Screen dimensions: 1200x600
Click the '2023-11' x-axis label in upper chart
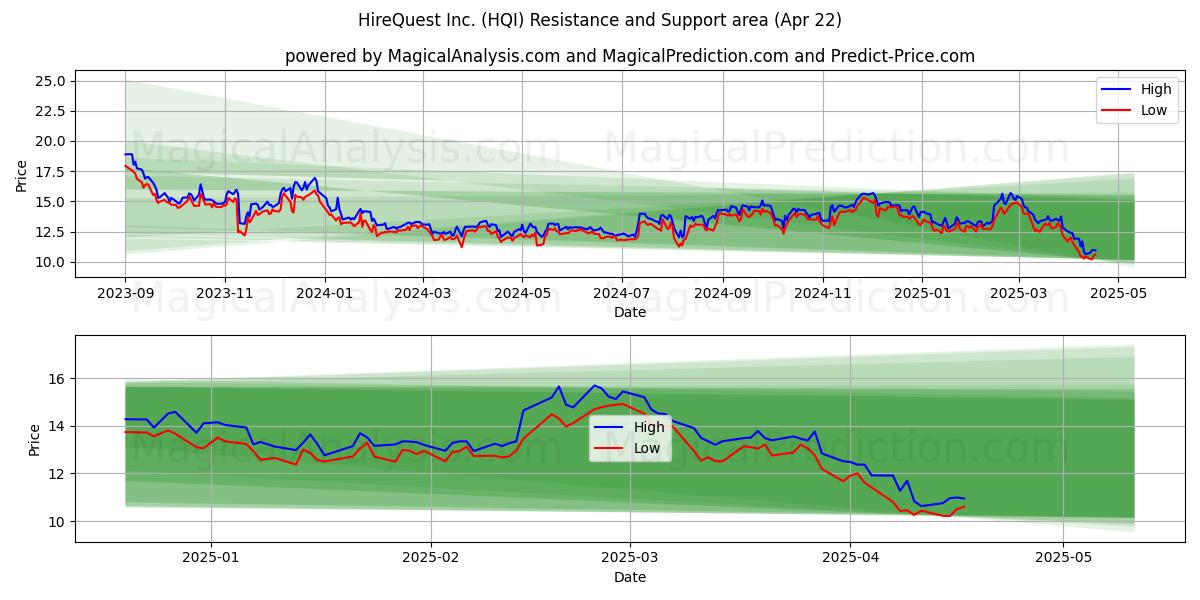[x=224, y=294]
